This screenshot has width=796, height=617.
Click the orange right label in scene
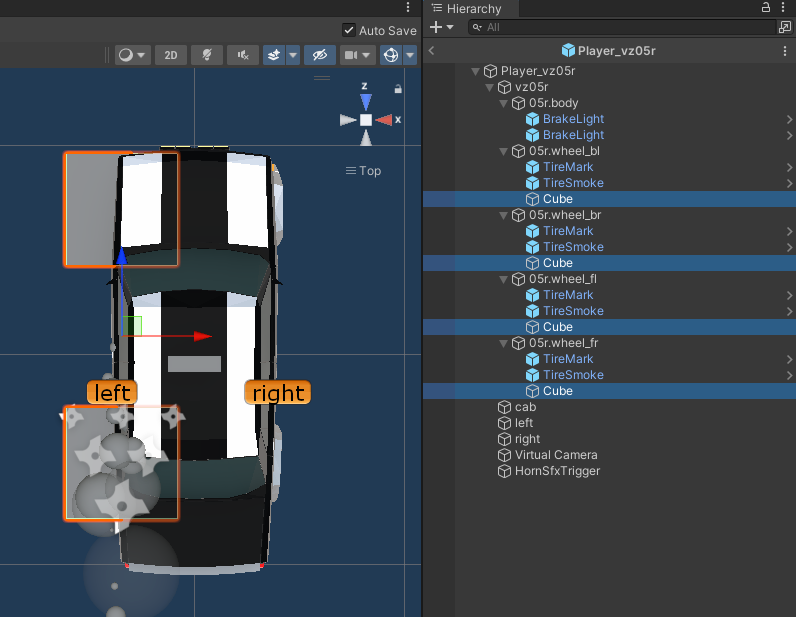coord(278,393)
